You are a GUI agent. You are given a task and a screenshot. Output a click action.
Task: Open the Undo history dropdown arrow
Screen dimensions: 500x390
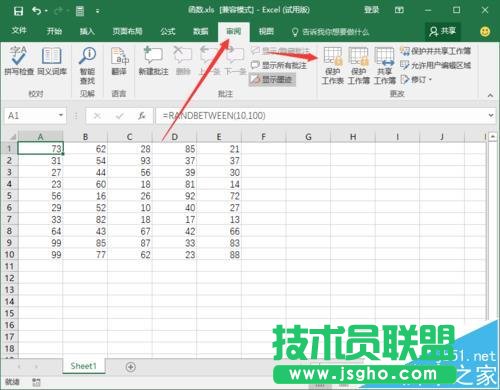pos(46,11)
